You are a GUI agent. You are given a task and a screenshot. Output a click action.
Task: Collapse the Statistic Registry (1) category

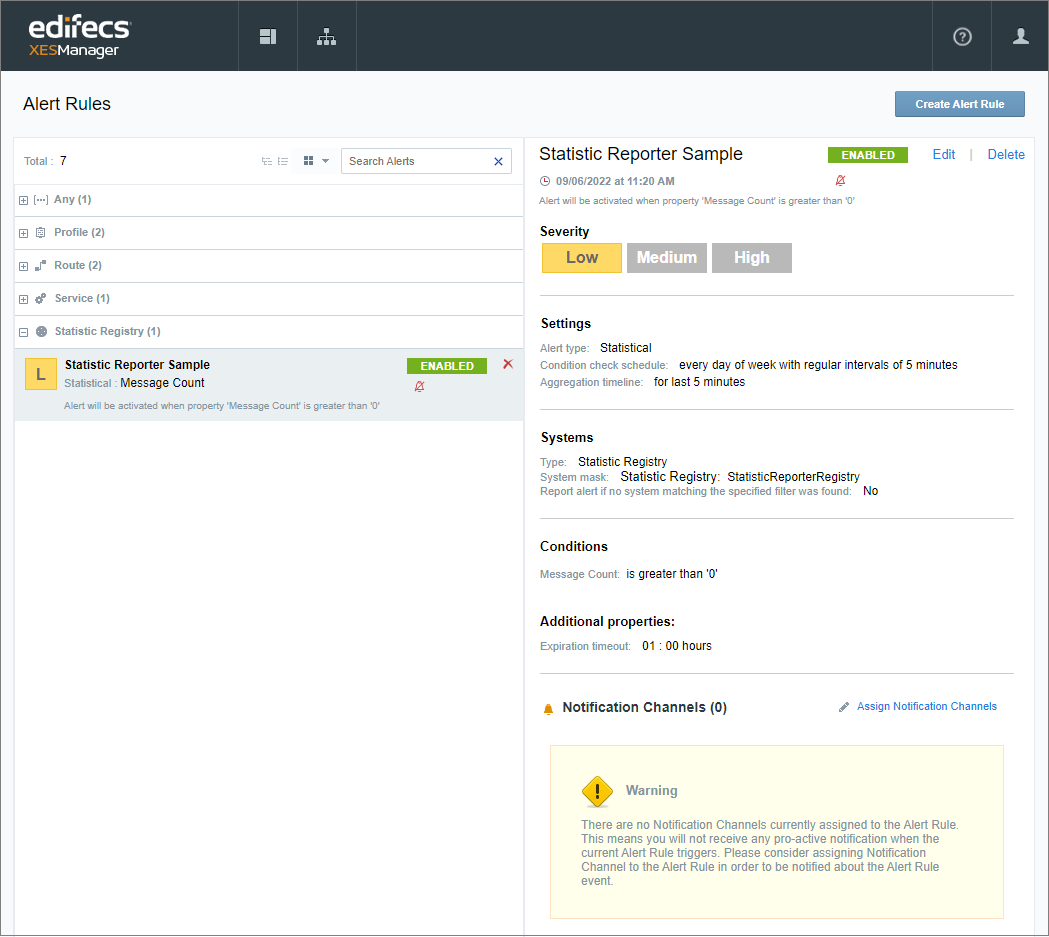click(22, 331)
